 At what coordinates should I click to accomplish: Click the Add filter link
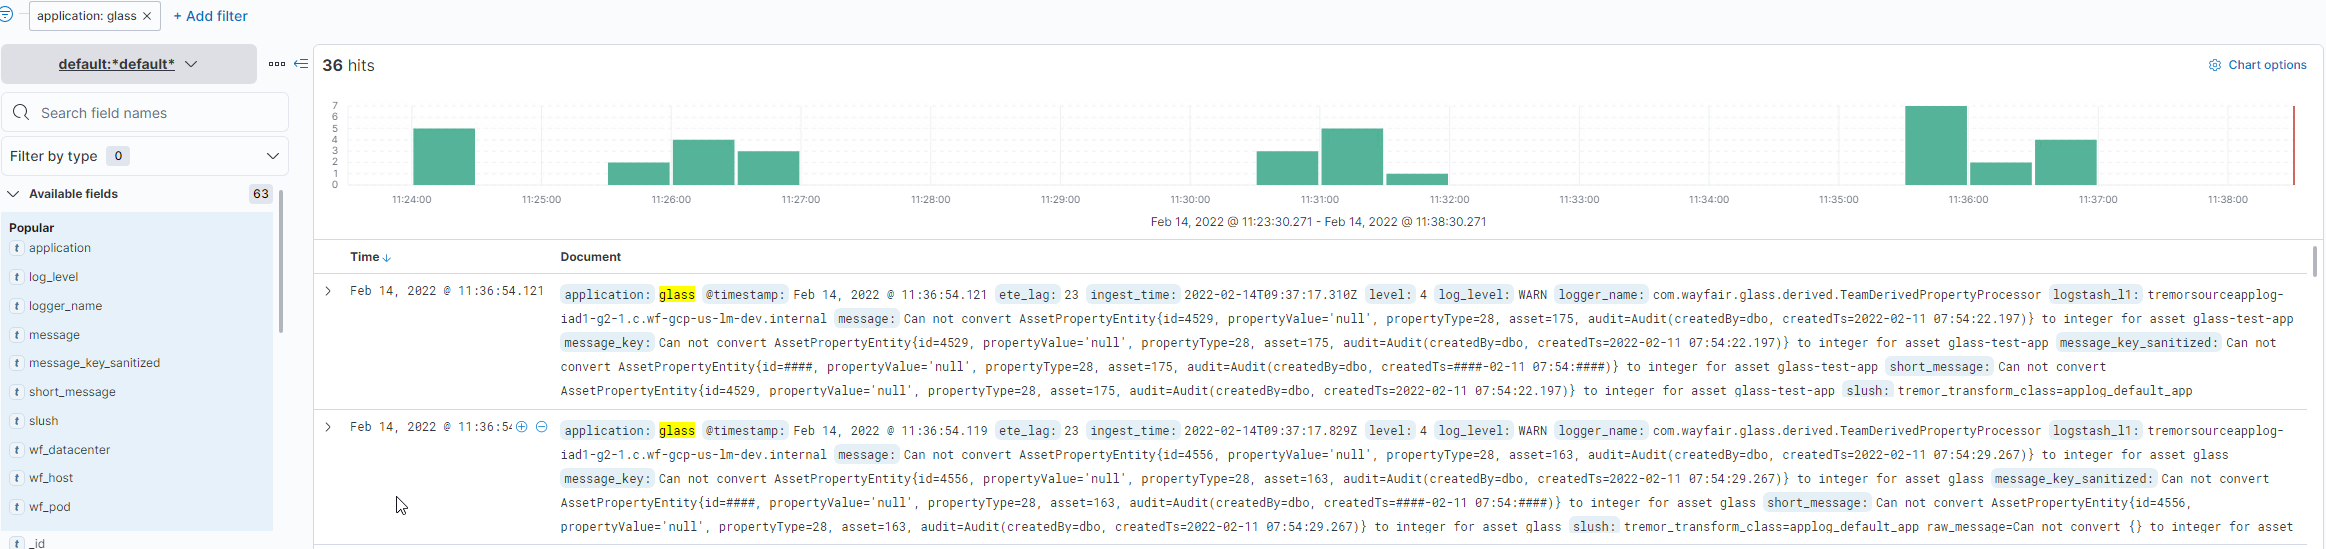click(210, 16)
